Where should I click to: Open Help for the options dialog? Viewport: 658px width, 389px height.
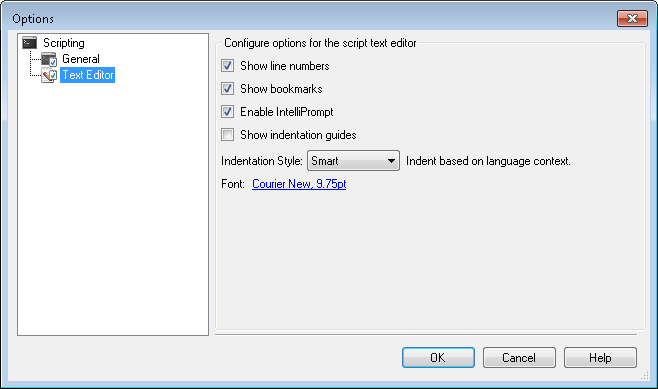coord(600,358)
